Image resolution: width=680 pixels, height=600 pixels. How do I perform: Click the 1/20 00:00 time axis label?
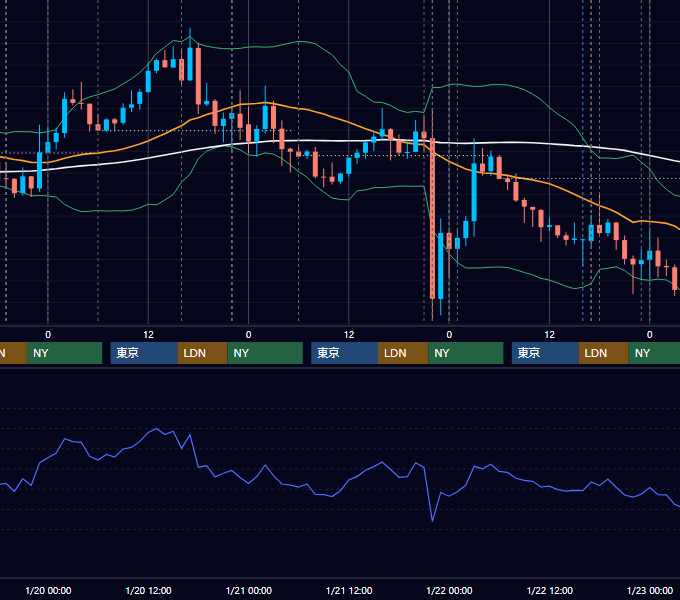48,590
